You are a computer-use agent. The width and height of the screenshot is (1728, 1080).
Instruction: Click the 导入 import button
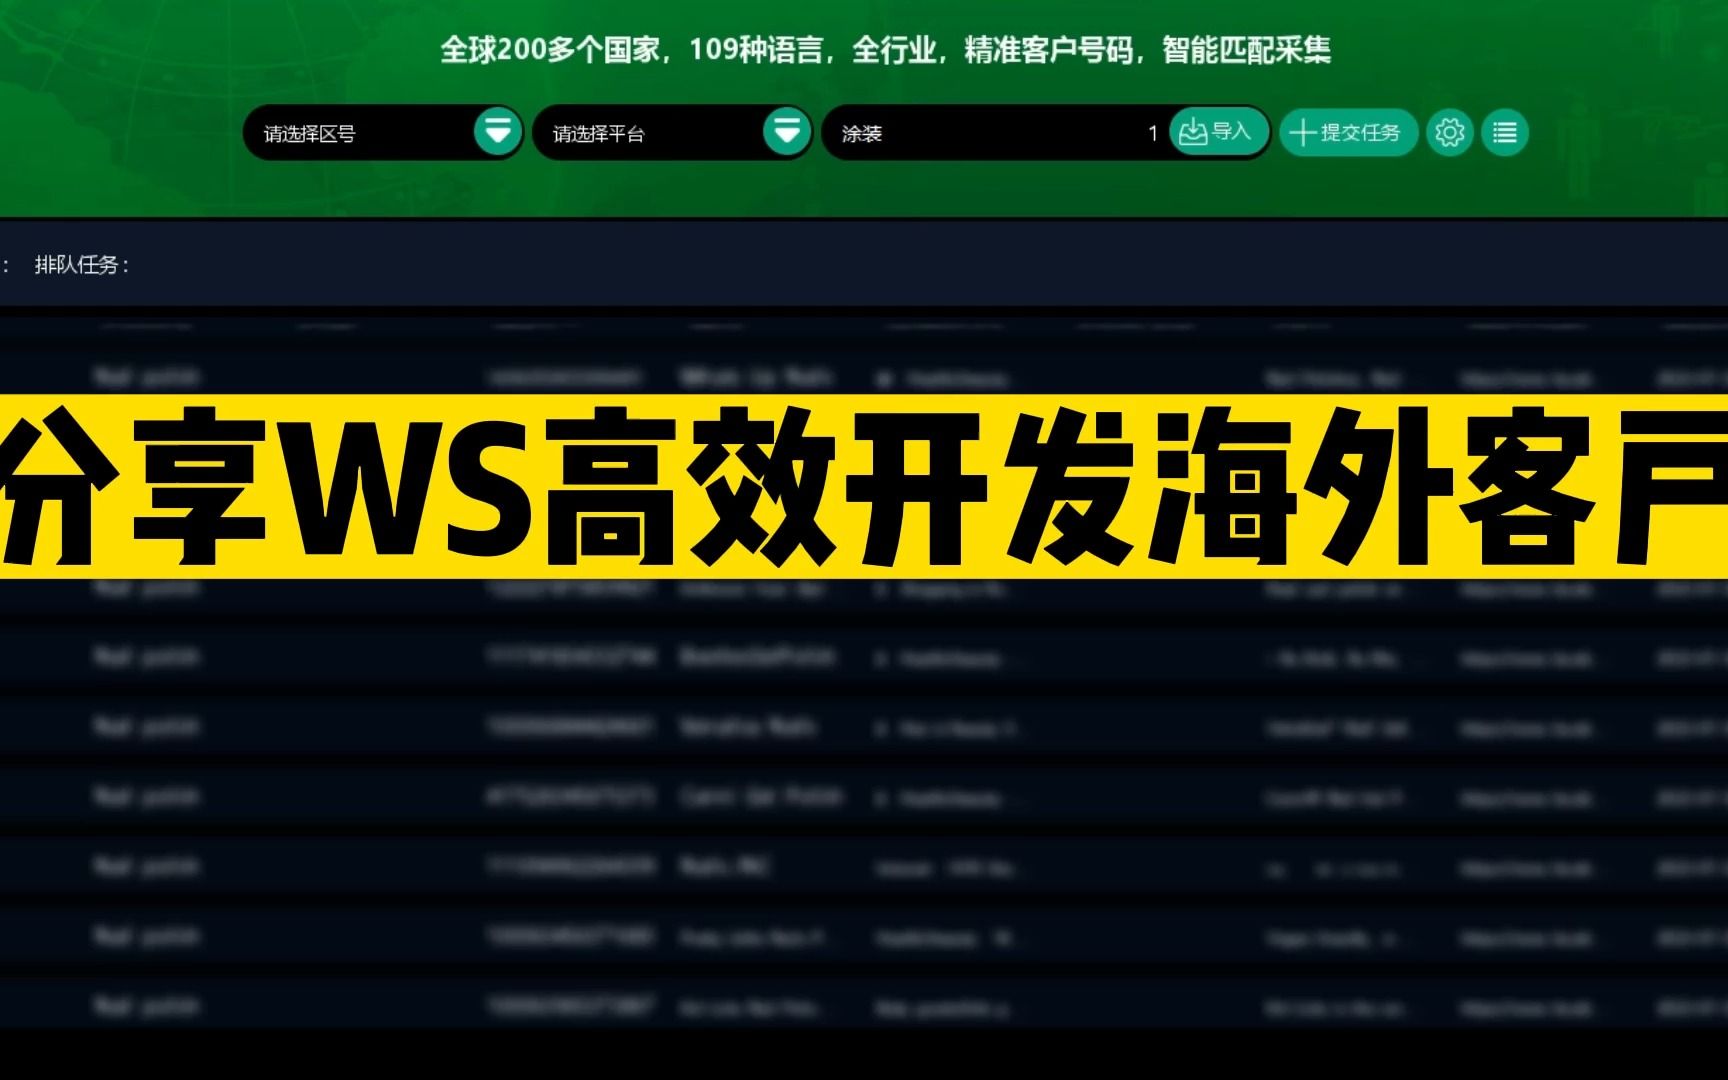point(1218,132)
